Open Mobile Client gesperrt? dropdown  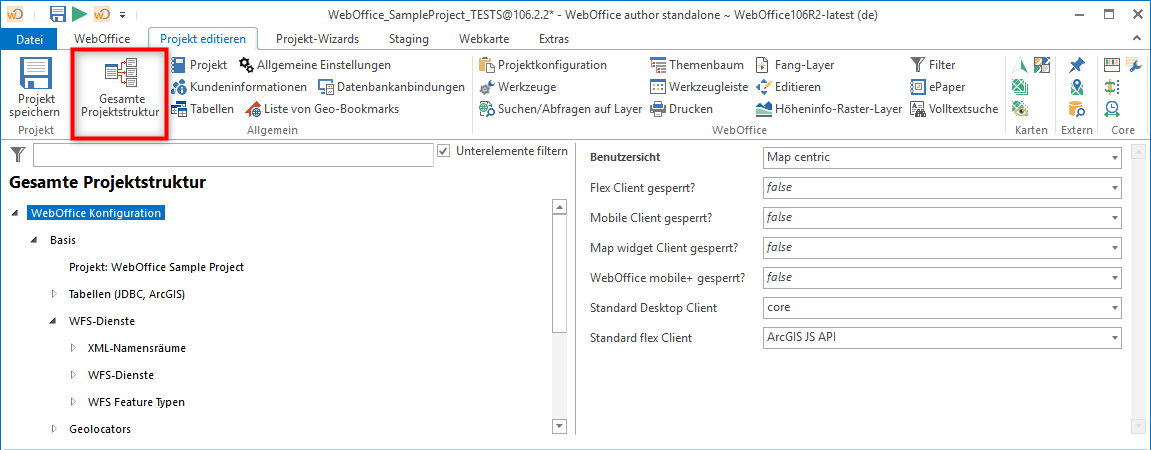pos(943,217)
